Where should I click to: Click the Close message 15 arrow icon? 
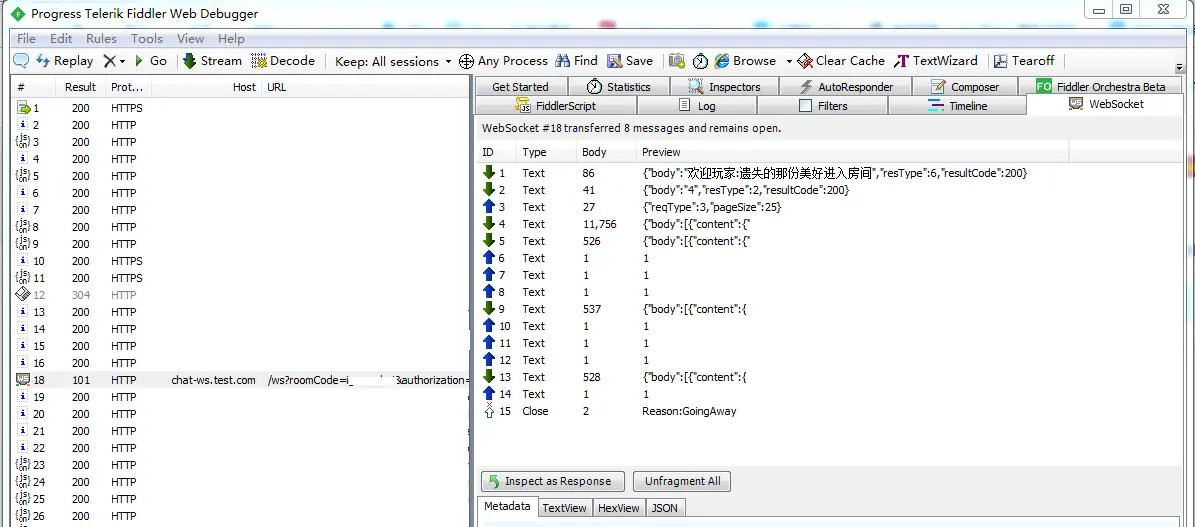(489, 411)
